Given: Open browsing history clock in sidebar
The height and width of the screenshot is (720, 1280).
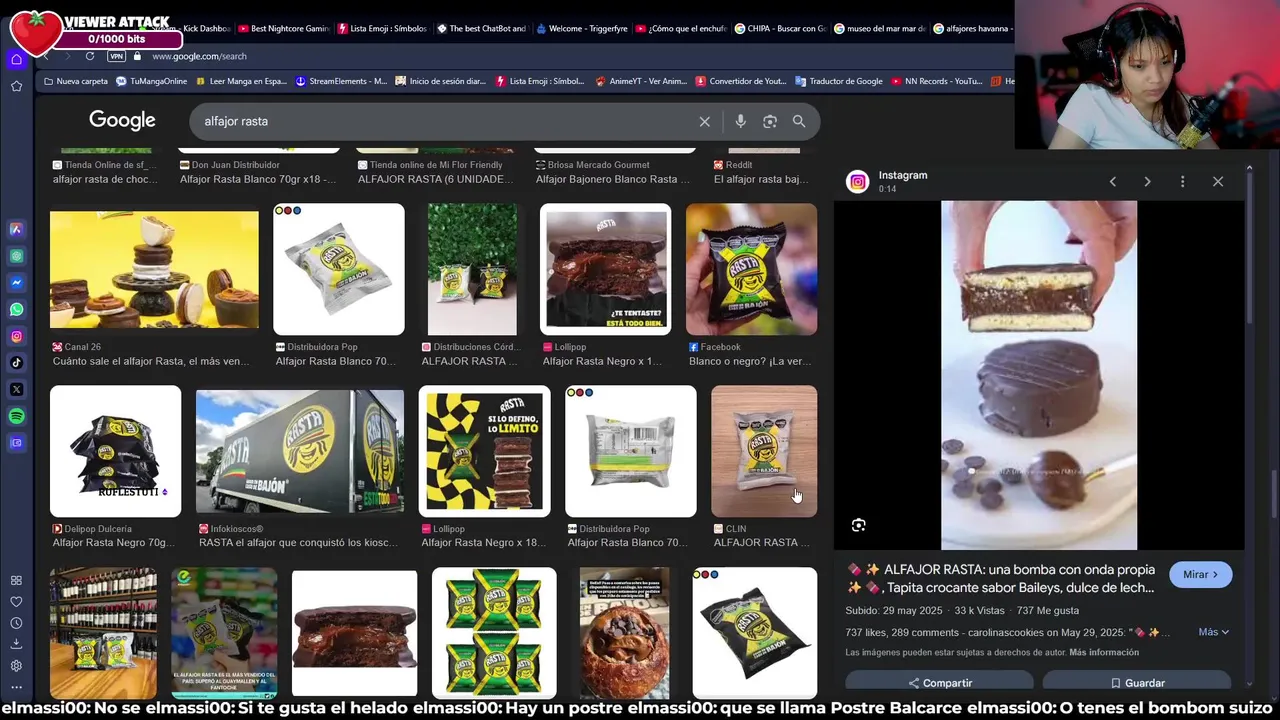Looking at the screenshot, I should tap(16, 623).
